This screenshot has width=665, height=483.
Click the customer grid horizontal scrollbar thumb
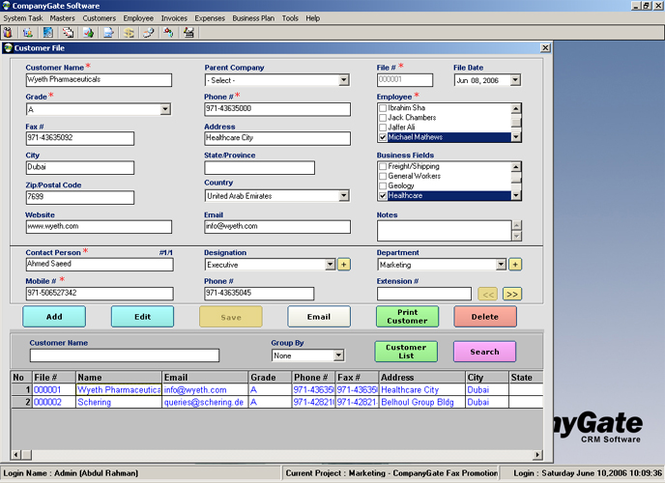coord(26,455)
